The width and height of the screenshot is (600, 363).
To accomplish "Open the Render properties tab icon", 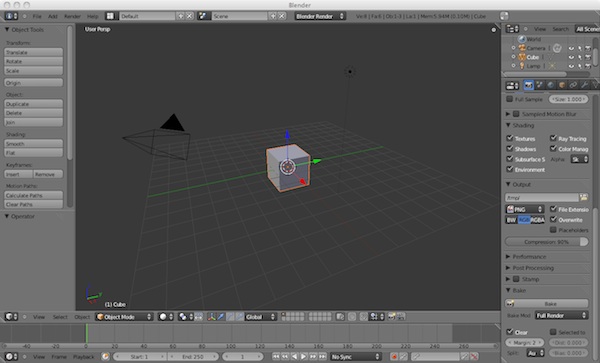I will [528, 85].
